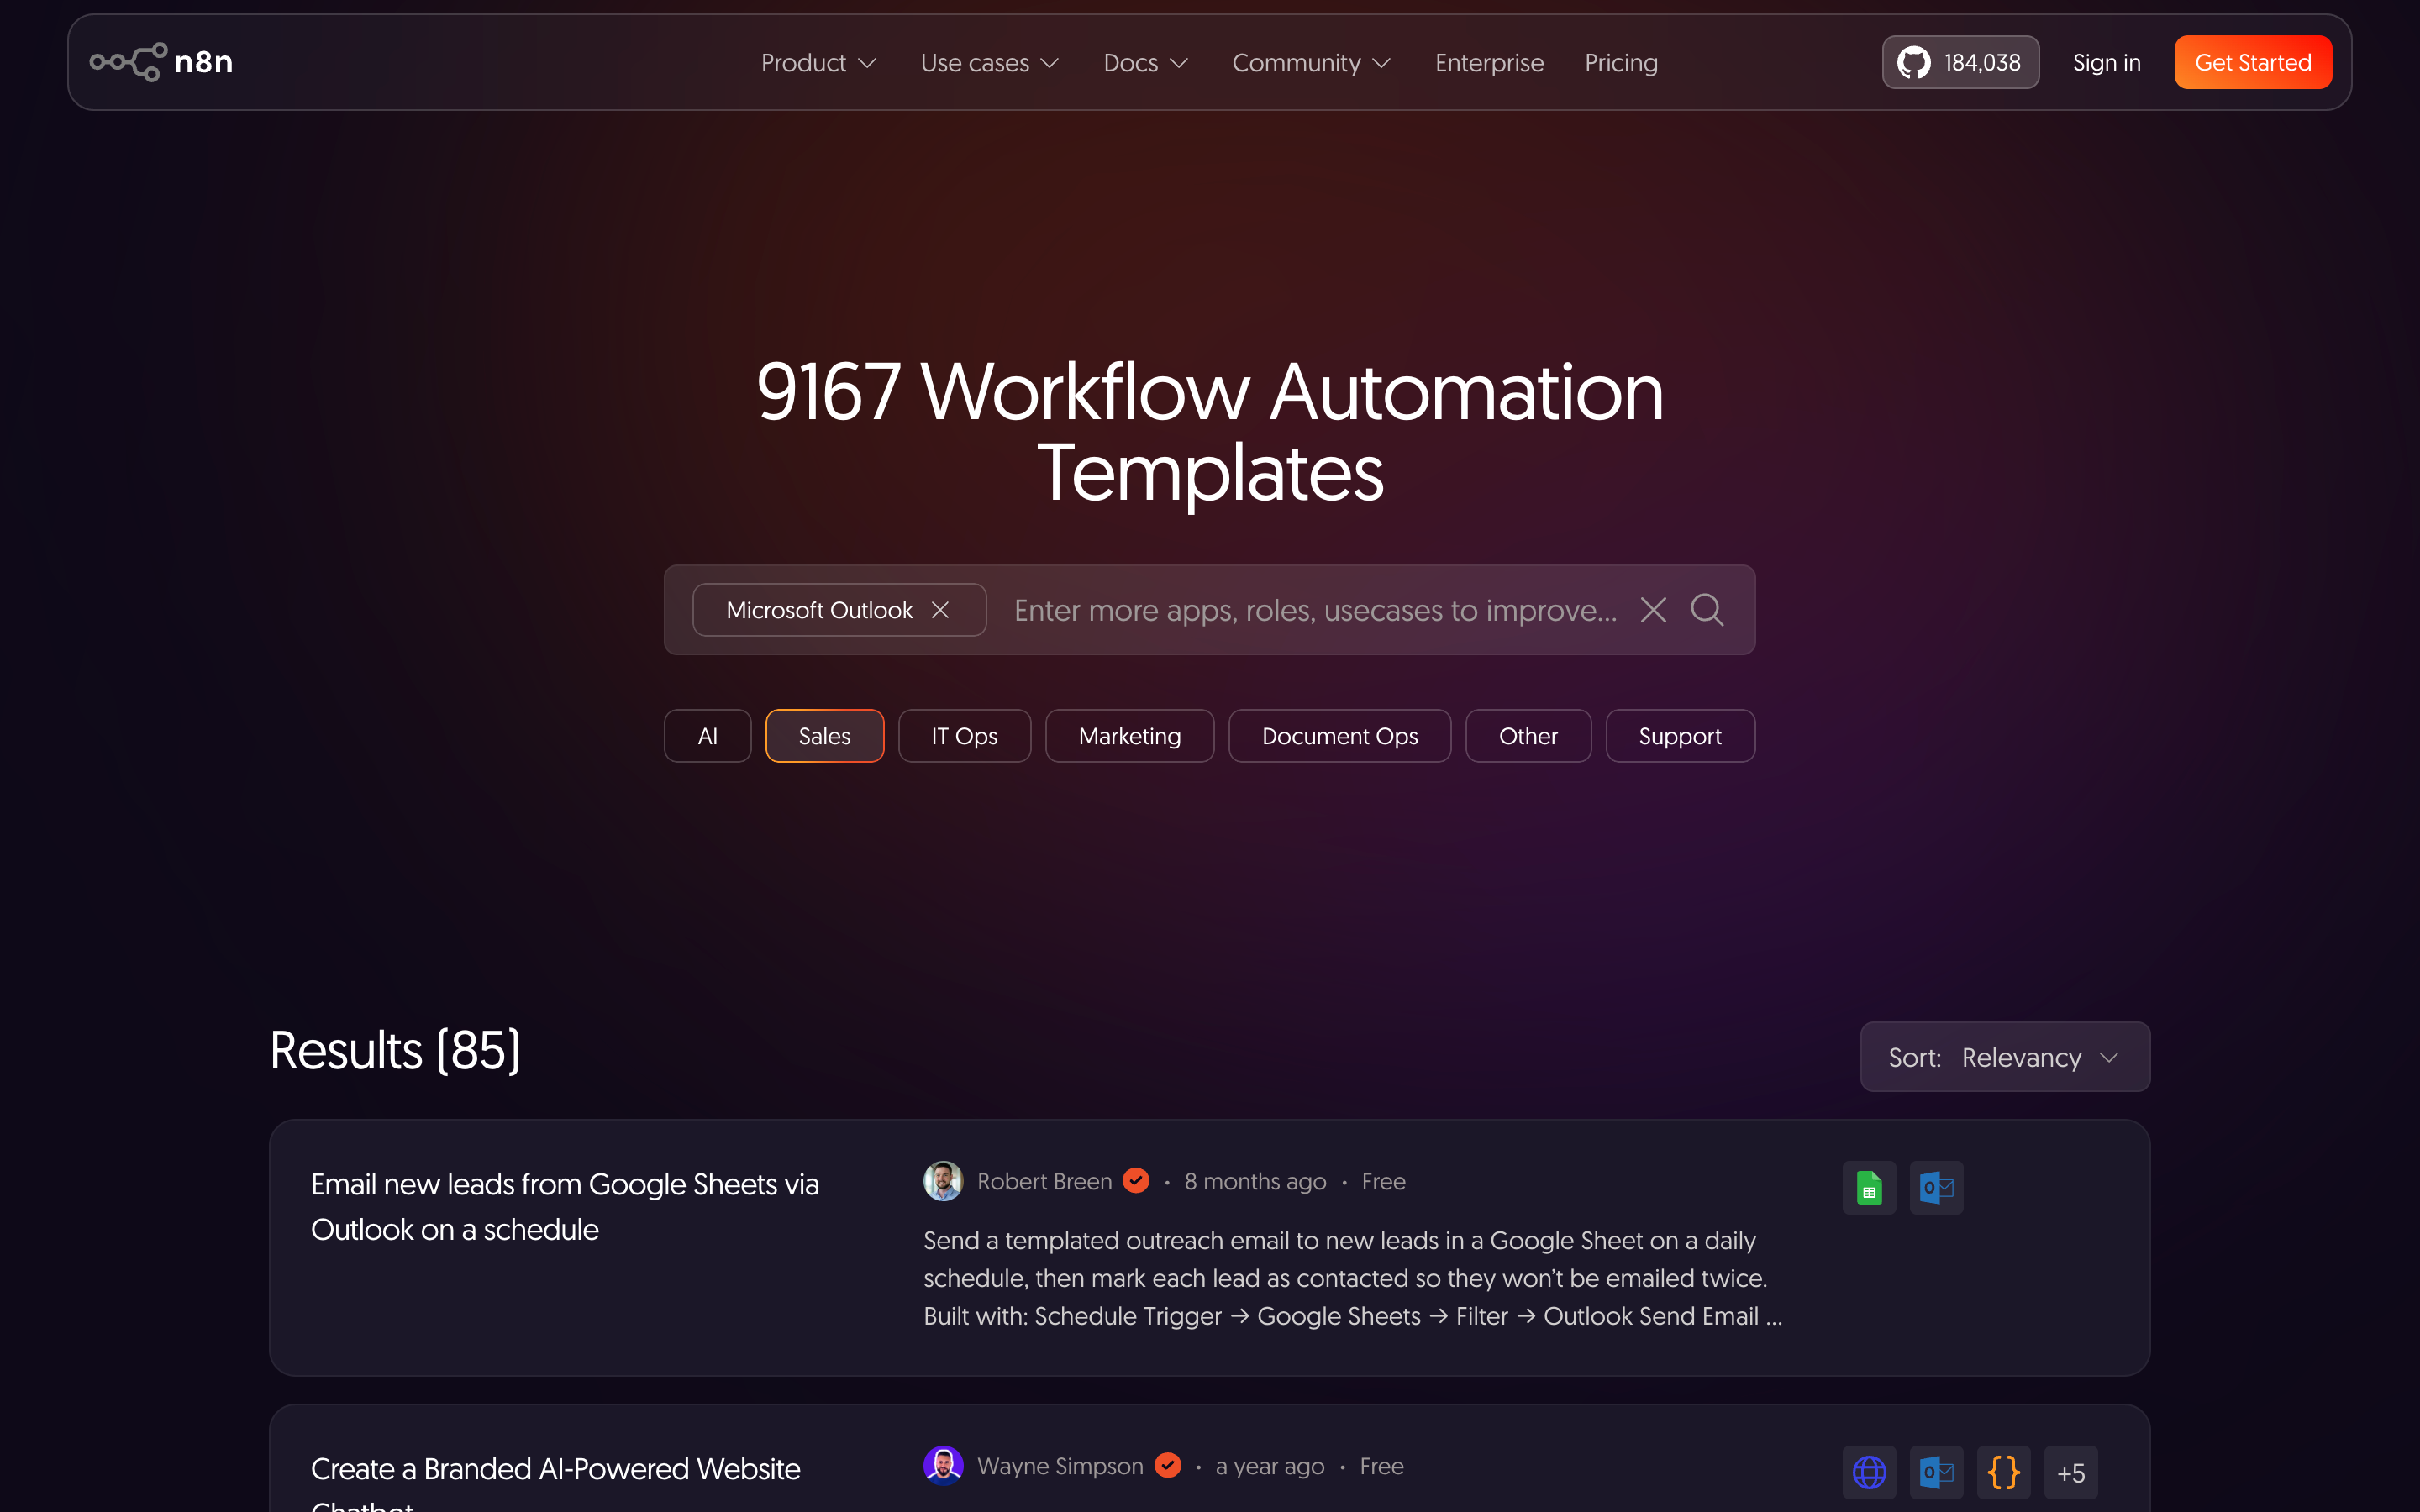This screenshot has height=1512, width=2420.
Task: Expand the Use cases menu
Action: point(989,63)
